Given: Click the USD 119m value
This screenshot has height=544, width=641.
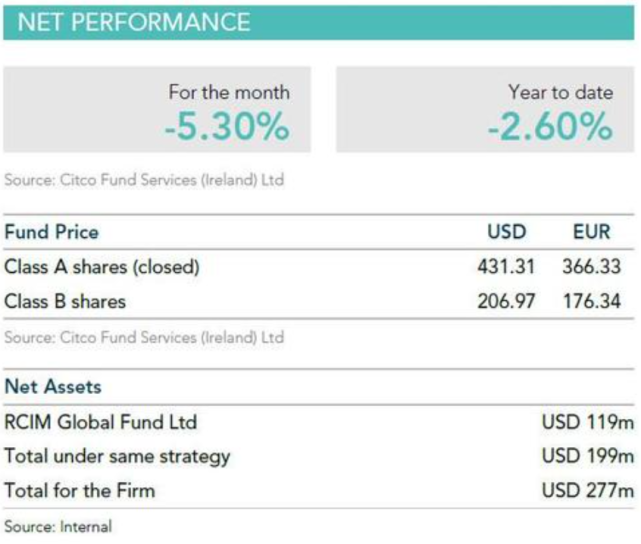Looking at the screenshot, I should [x=587, y=422].
